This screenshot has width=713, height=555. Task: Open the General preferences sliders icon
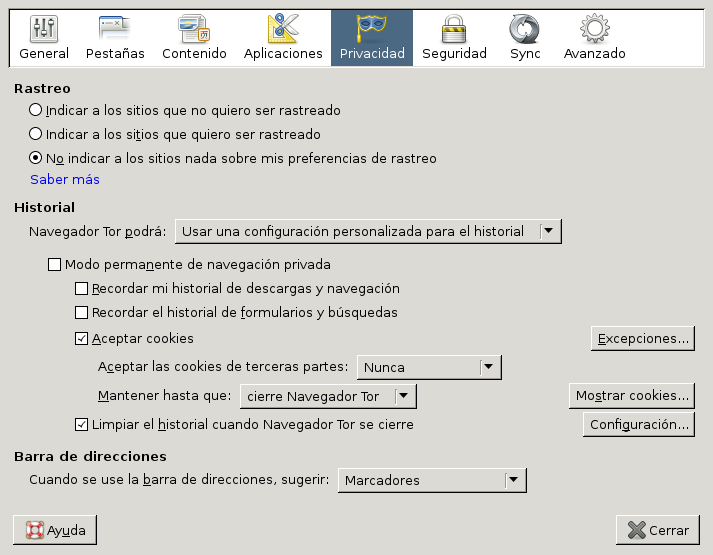coord(44,29)
